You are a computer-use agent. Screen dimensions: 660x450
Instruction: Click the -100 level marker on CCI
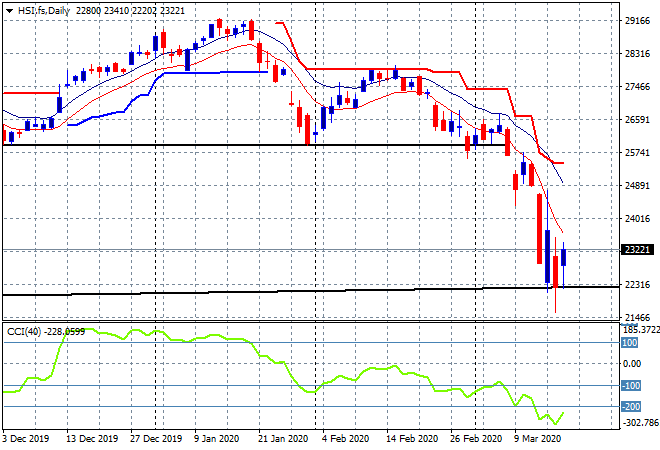click(x=631, y=386)
